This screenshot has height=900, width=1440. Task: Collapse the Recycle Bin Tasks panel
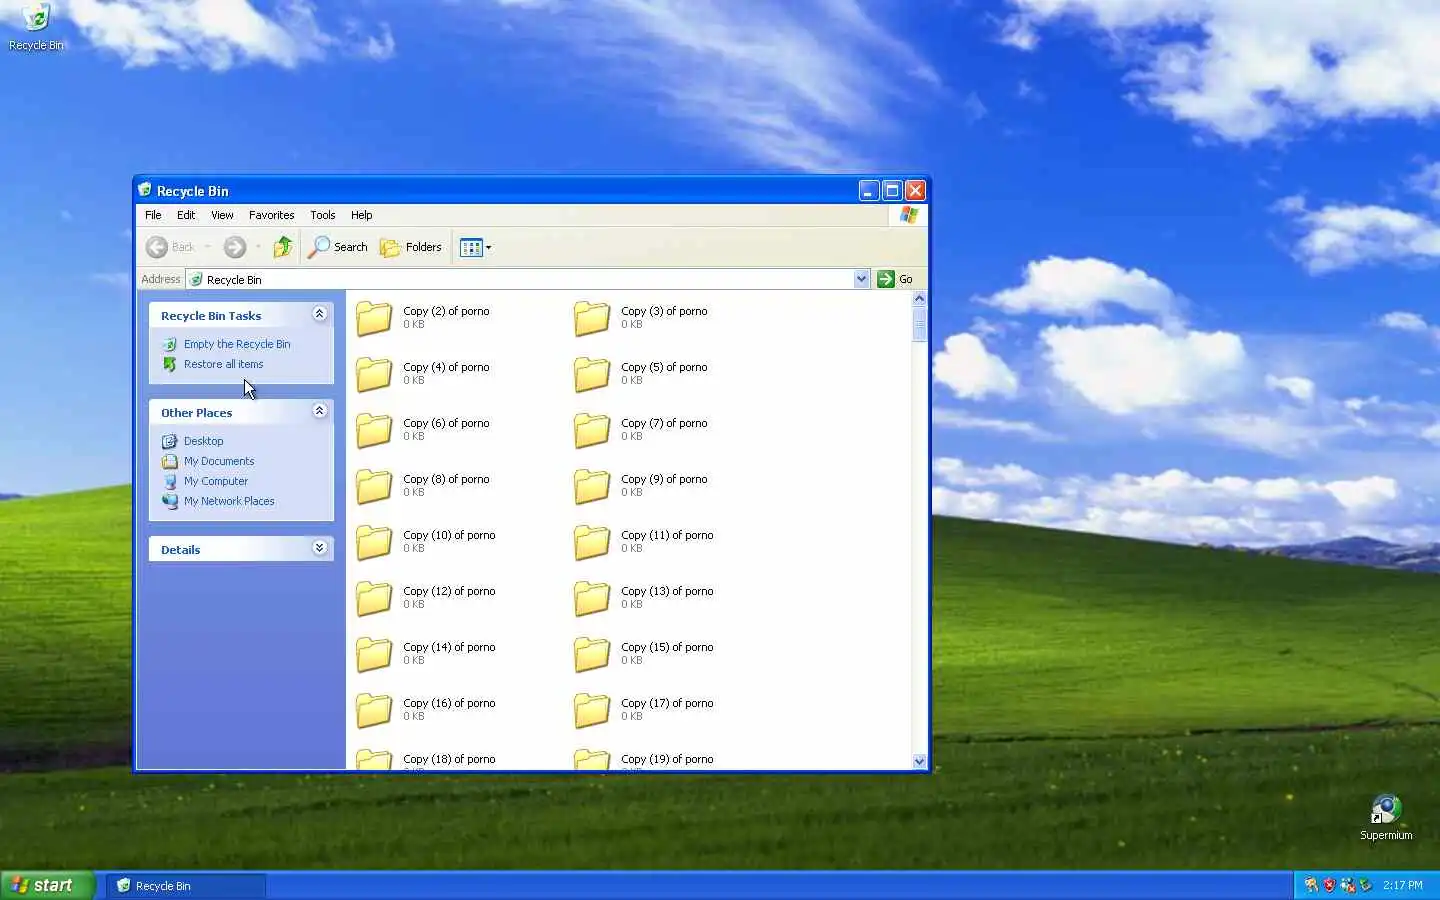319,314
